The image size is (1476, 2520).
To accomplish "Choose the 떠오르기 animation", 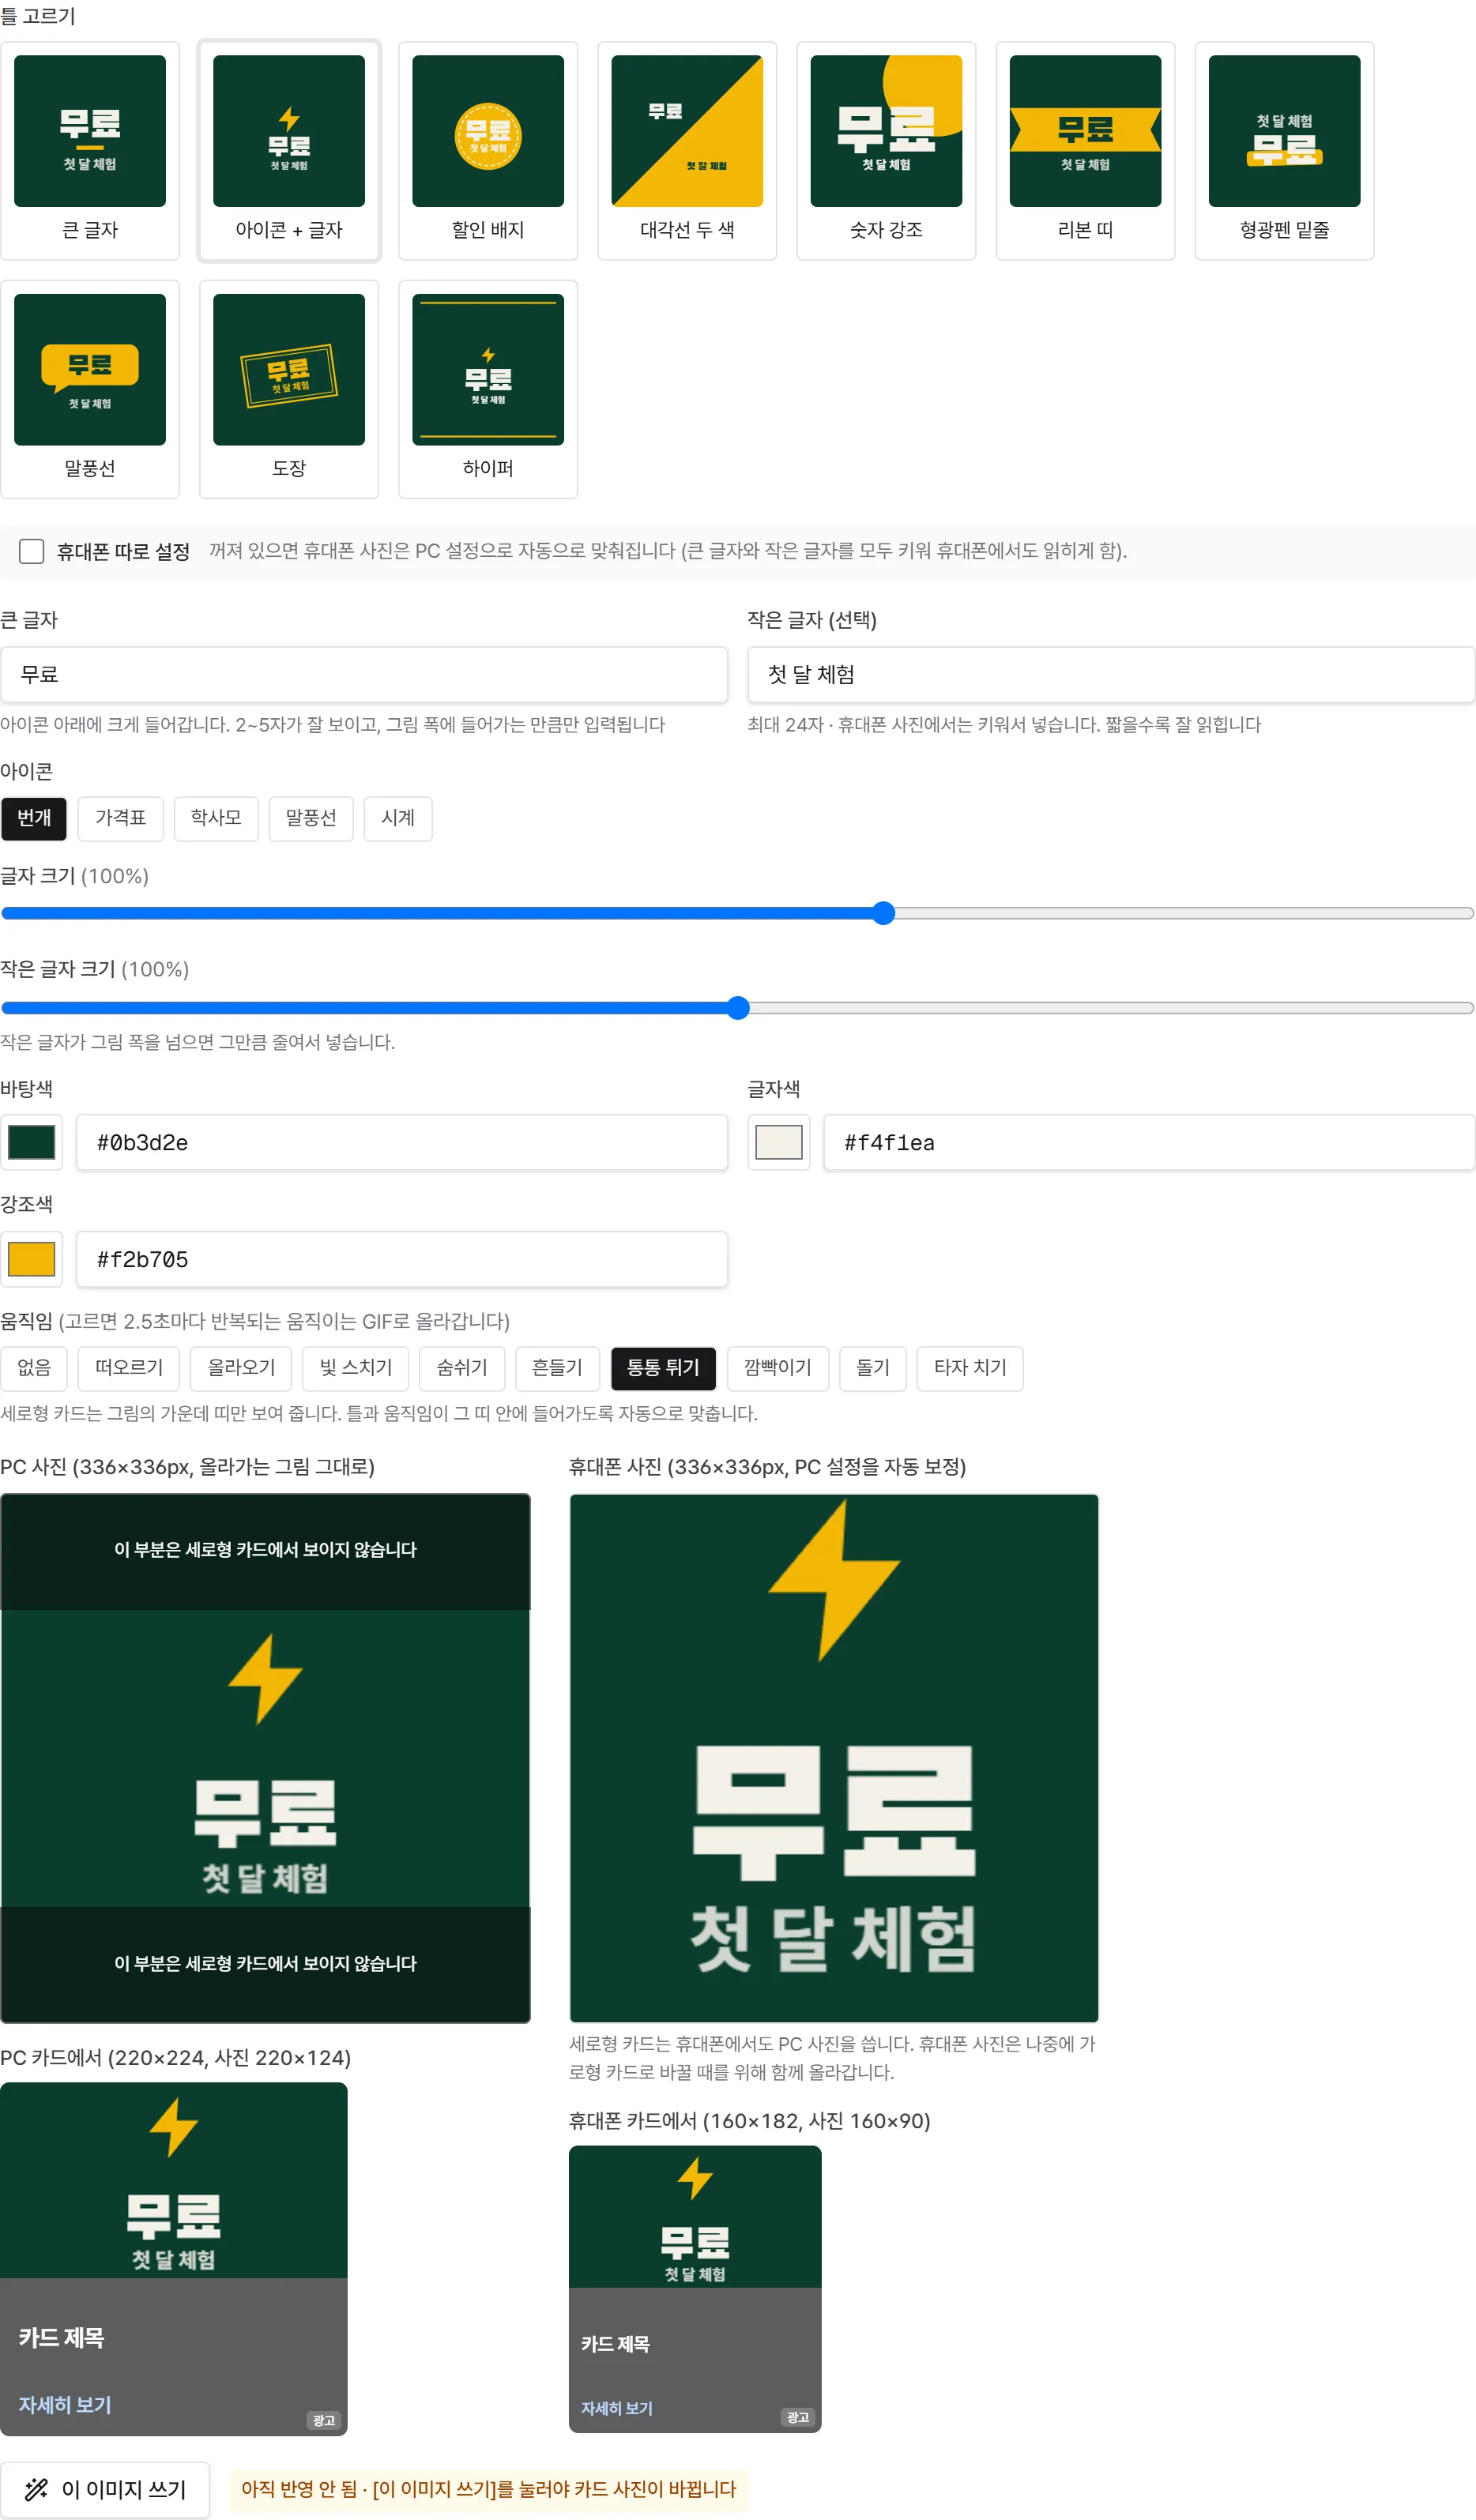I will 129,1368.
